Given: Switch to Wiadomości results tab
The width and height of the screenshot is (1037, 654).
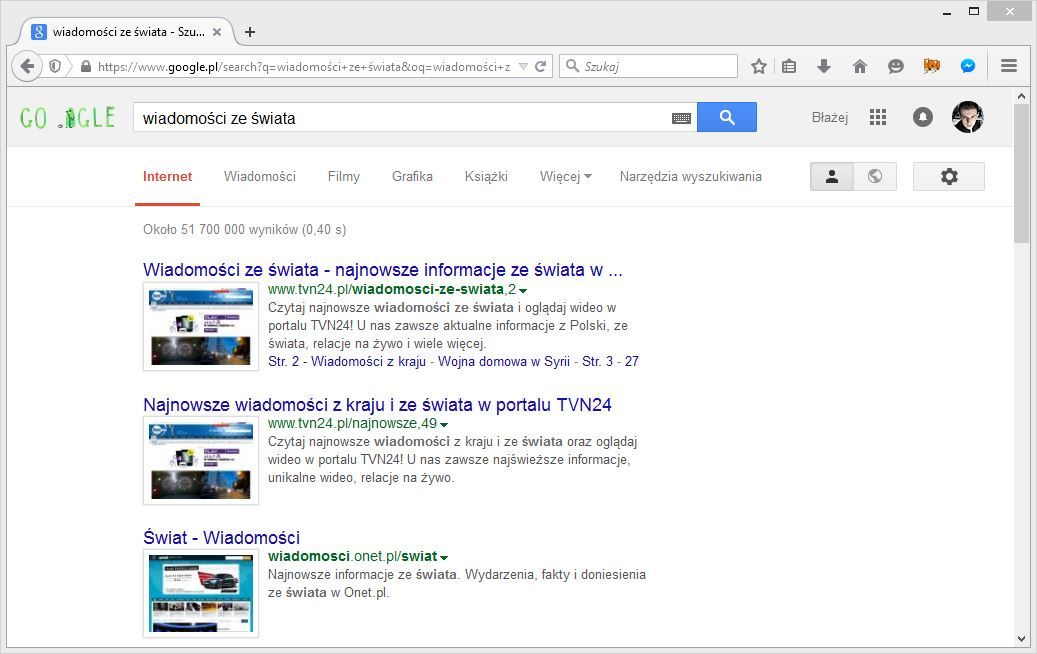Looking at the screenshot, I should click(259, 177).
